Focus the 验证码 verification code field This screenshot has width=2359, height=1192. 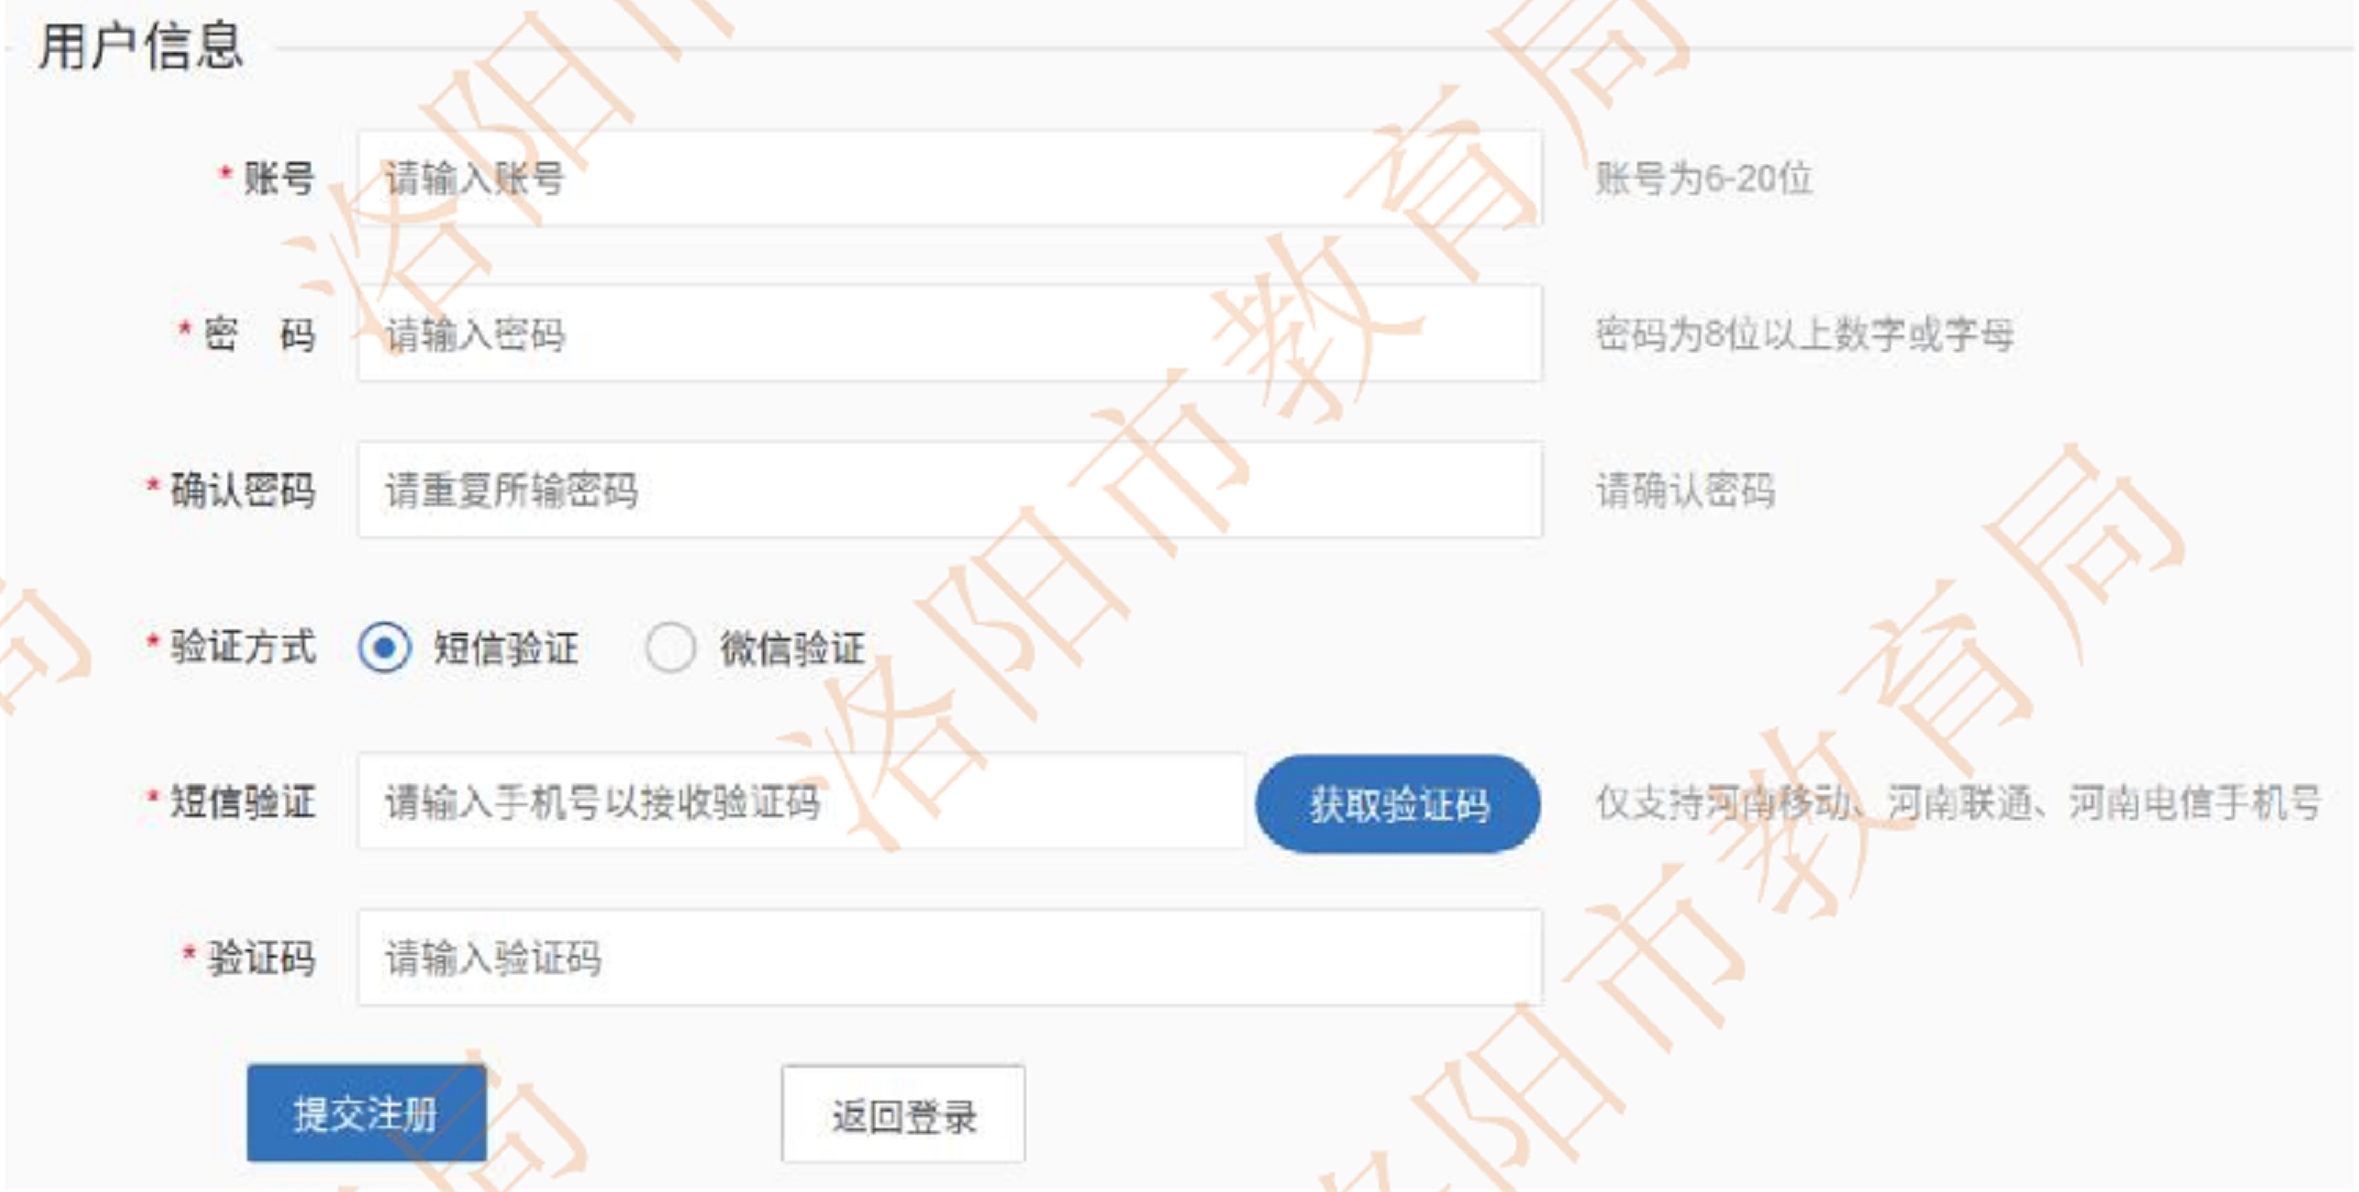(x=949, y=958)
